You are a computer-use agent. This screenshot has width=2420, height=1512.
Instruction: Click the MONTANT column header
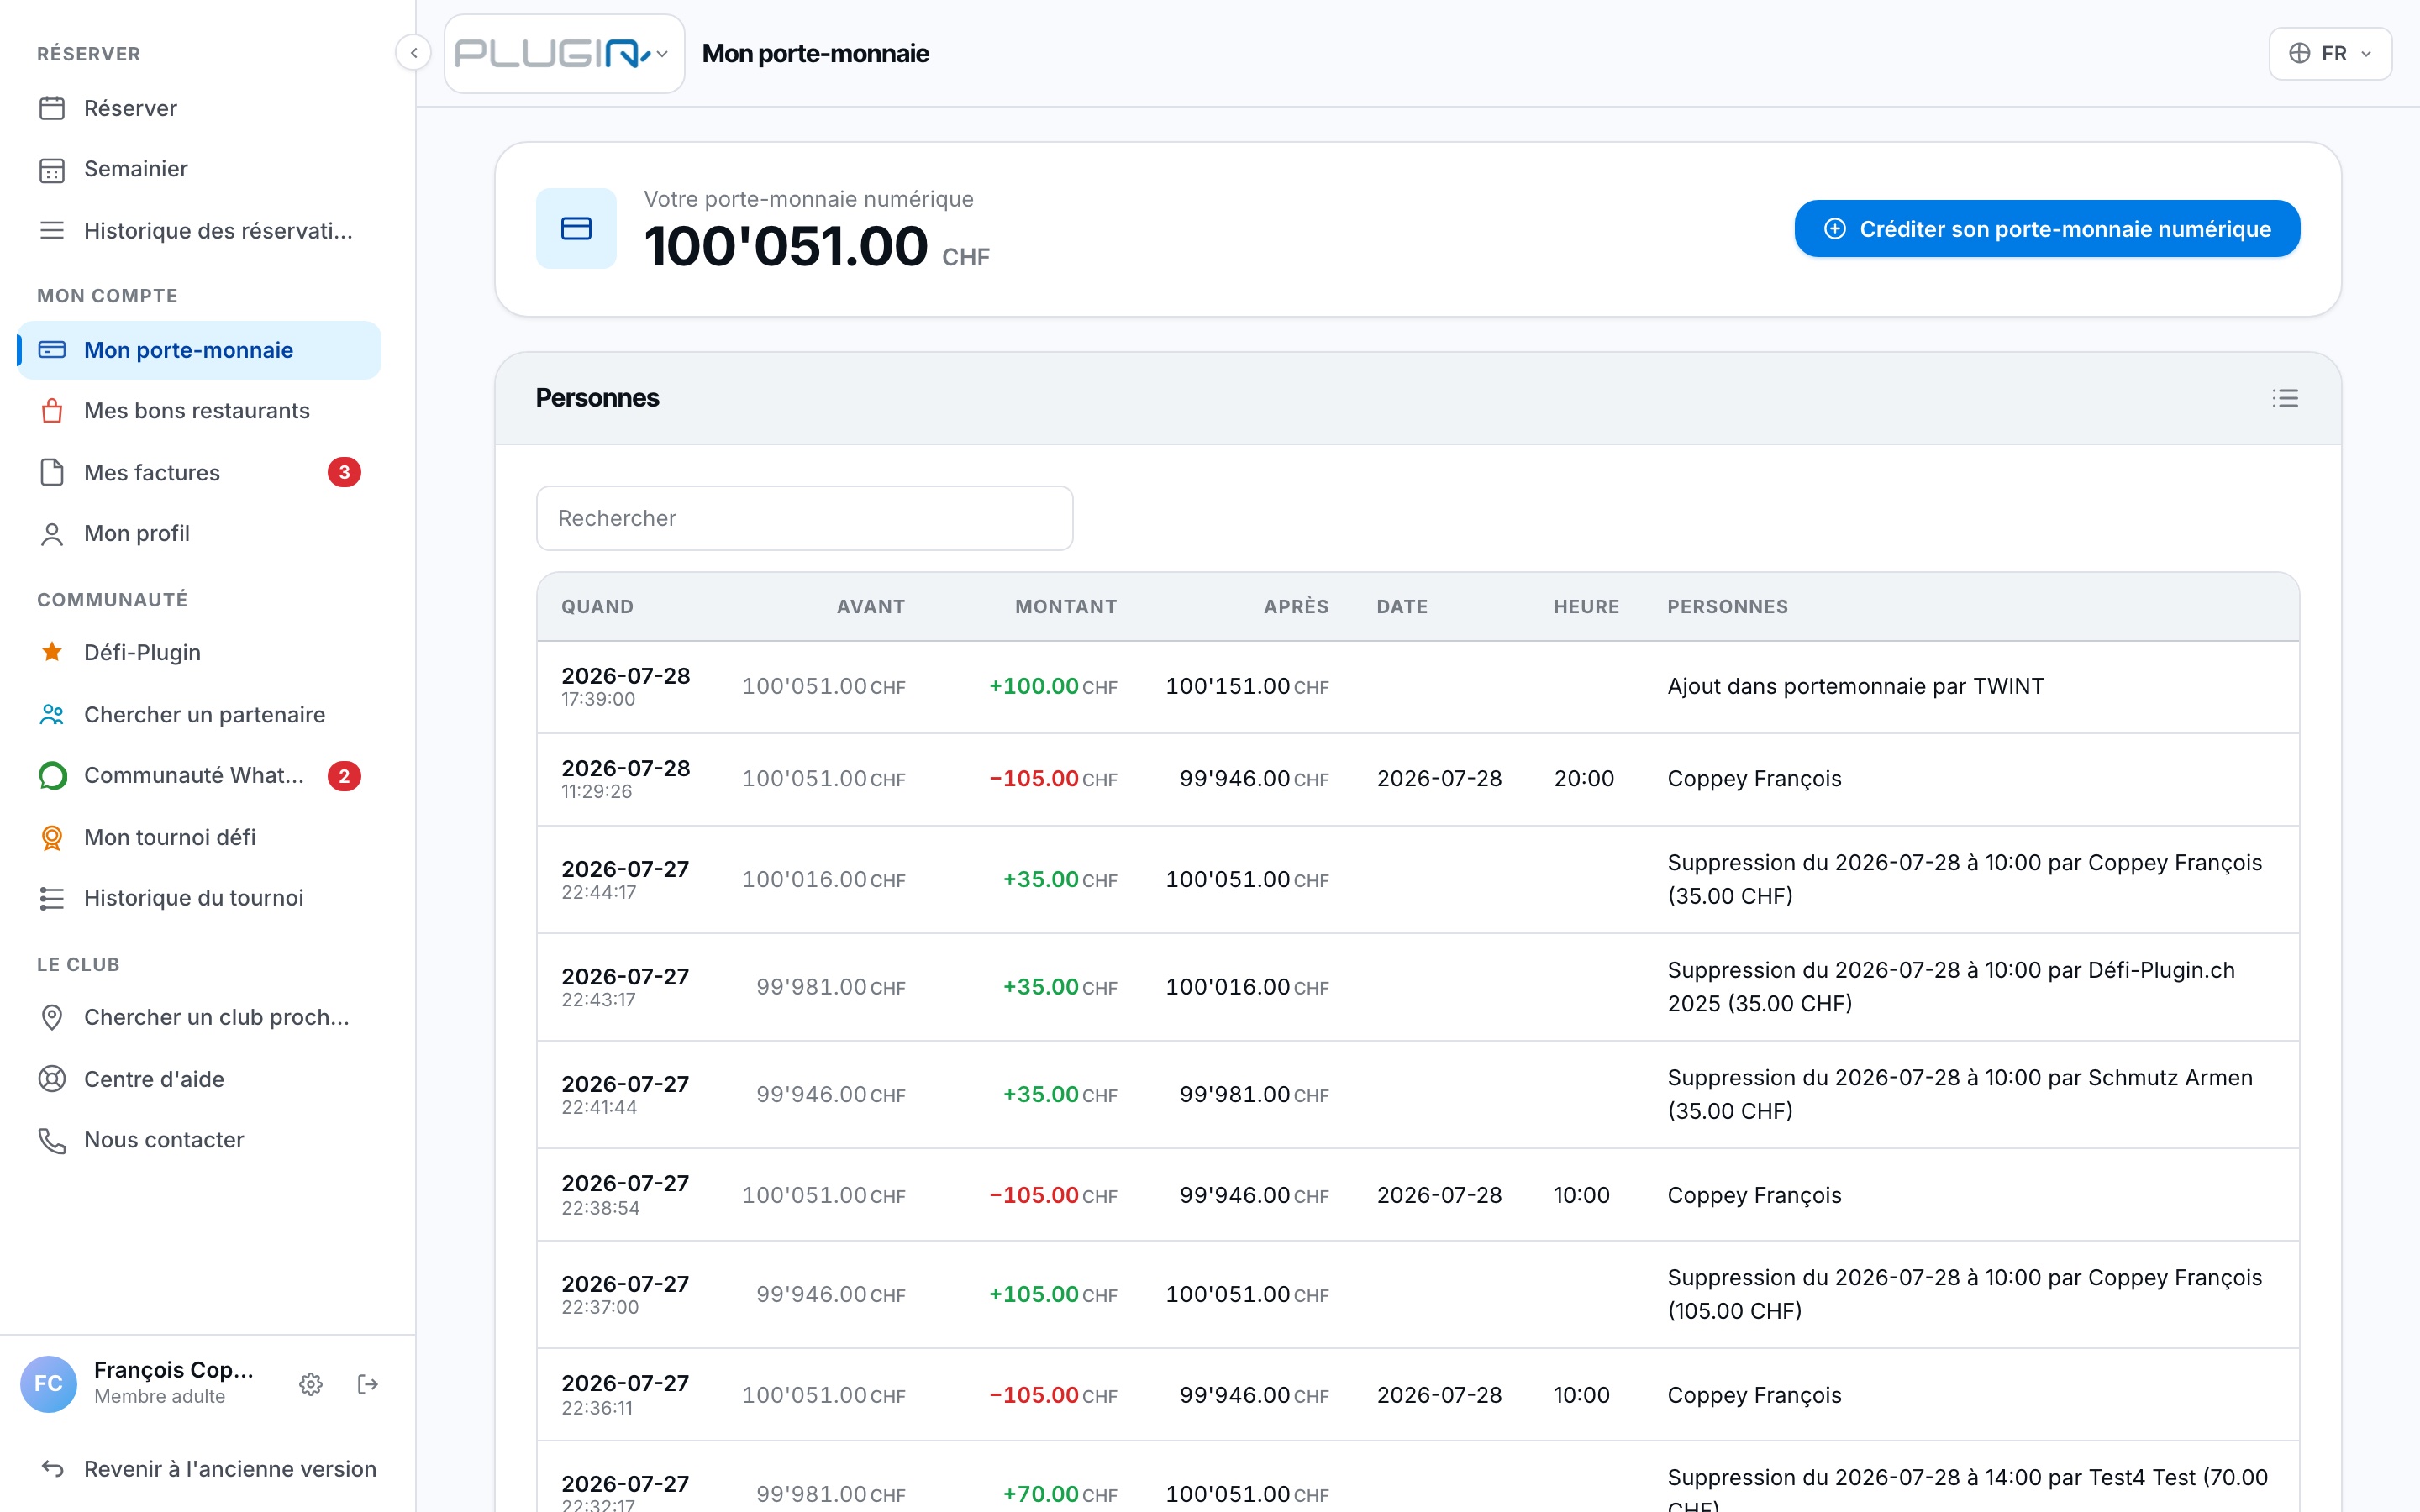(x=1066, y=607)
